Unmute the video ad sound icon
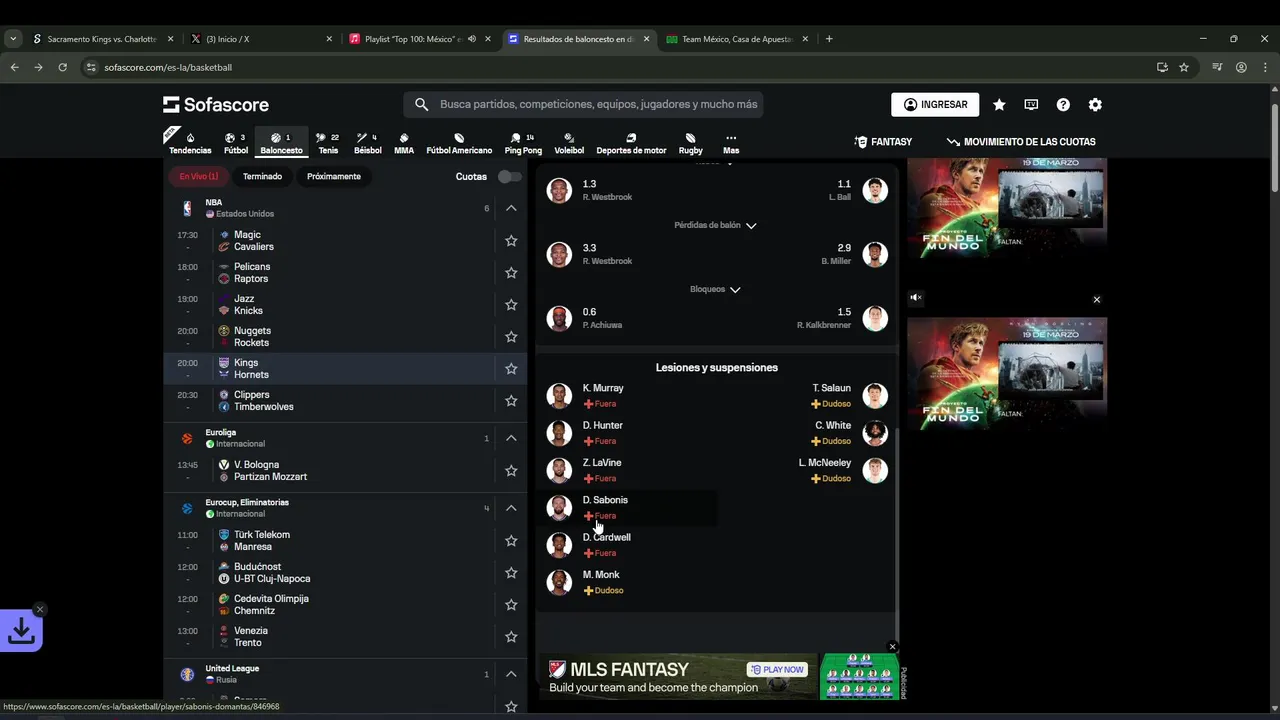The width and height of the screenshot is (1280, 720). click(x=915, y=298)
